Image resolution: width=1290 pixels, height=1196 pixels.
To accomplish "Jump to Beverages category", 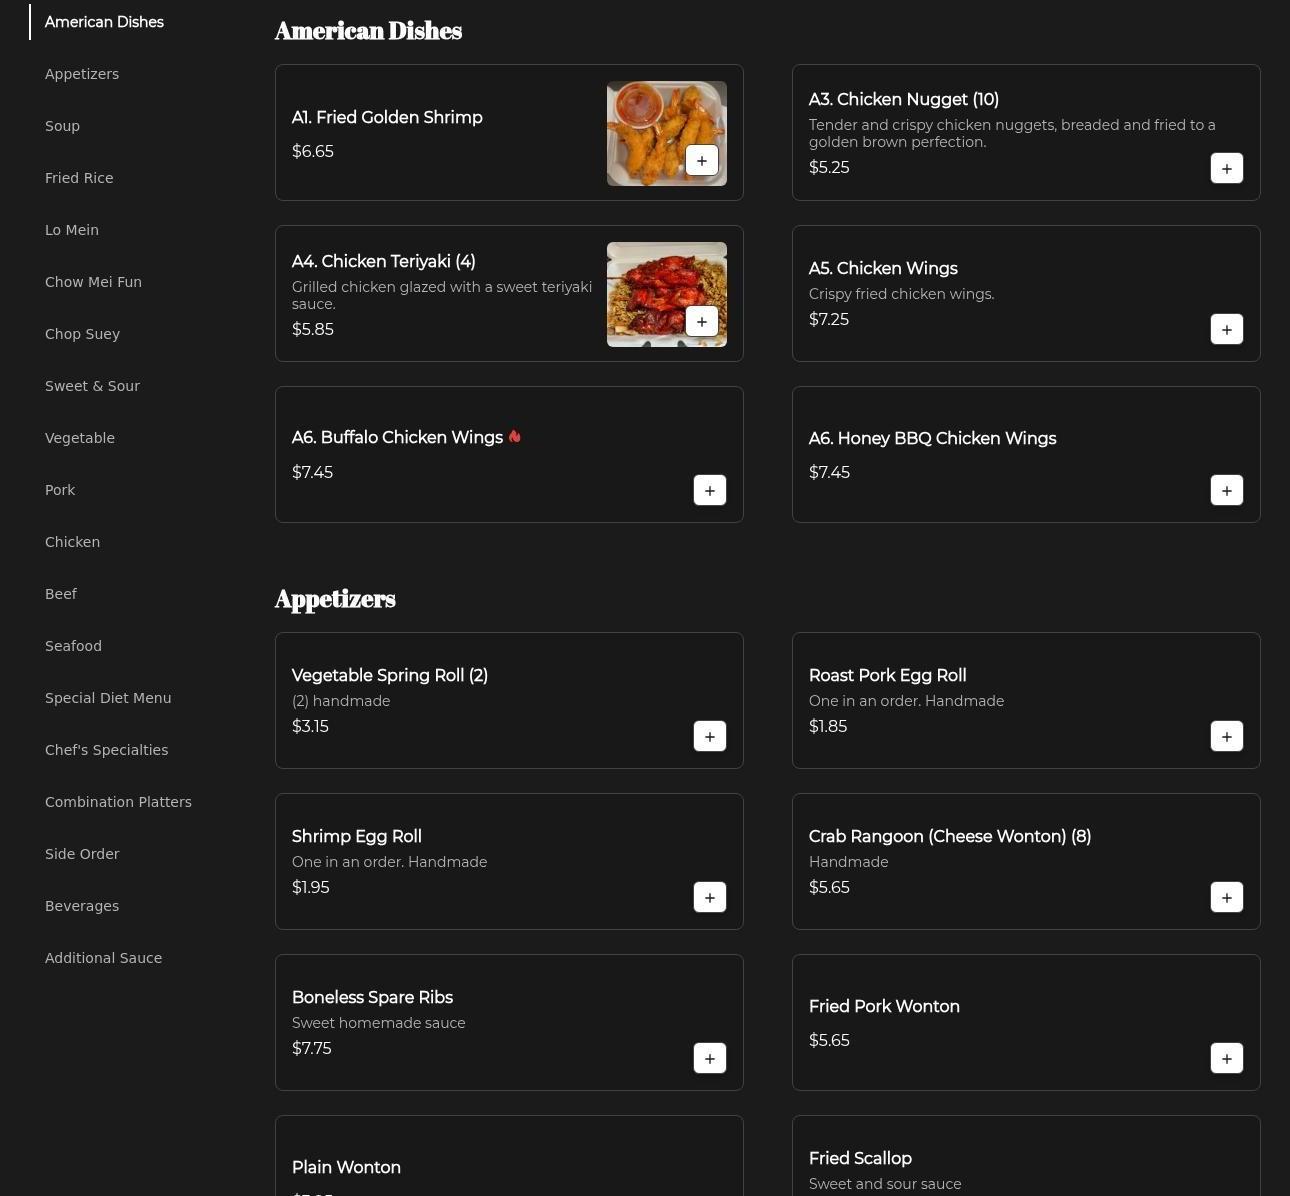I will tap(82, 906).
